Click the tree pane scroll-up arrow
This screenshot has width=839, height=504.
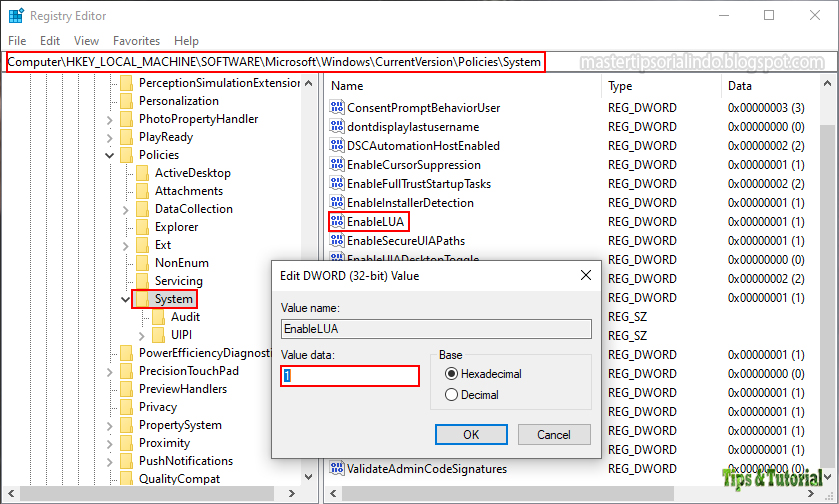309,83
